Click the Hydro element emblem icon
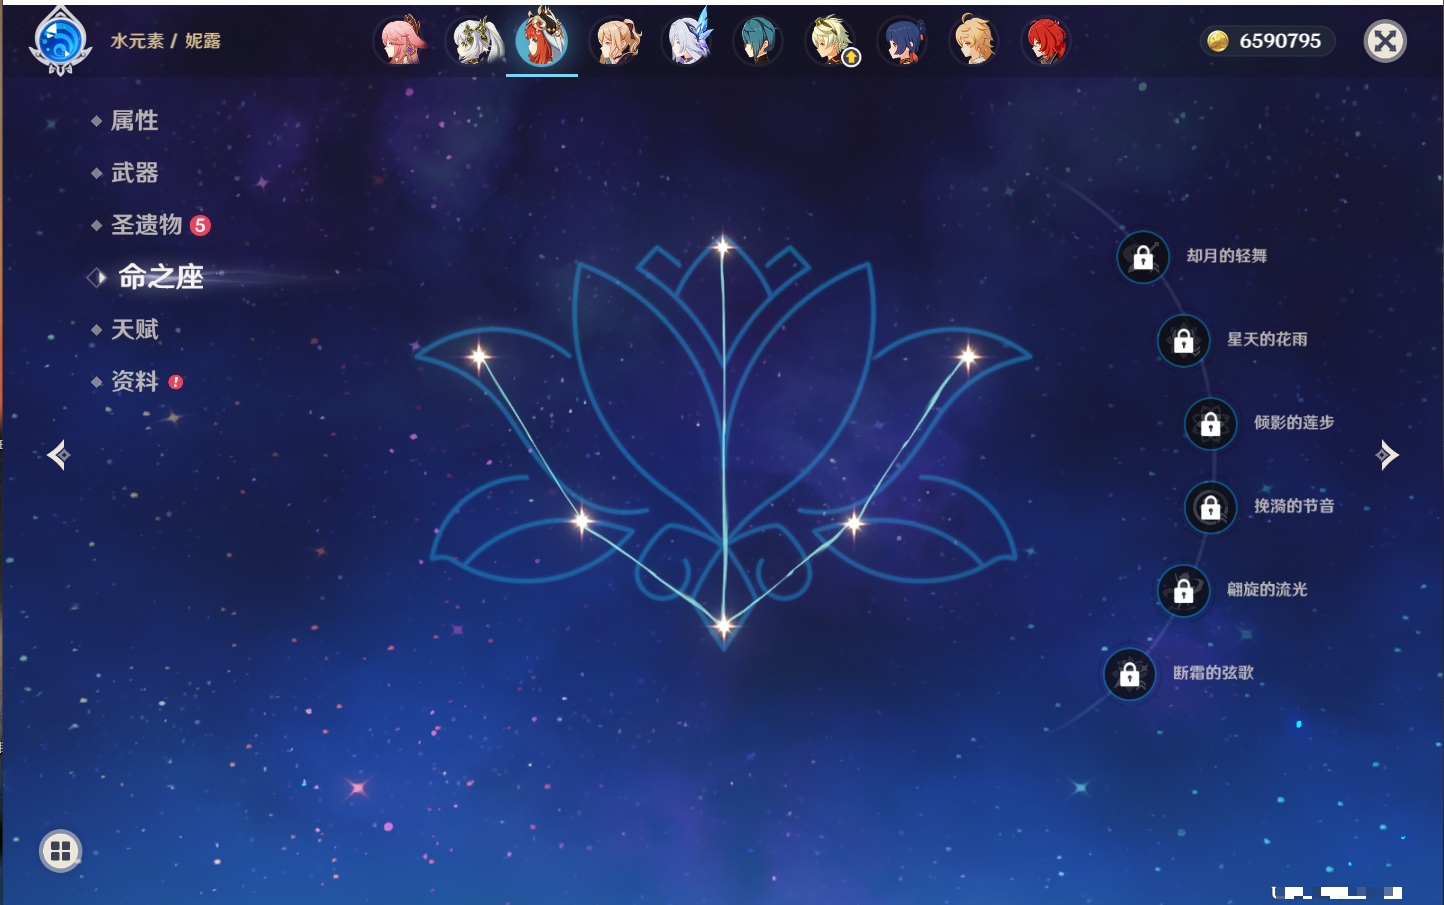This screenshot has width=1444, height=905. point(61,41)
